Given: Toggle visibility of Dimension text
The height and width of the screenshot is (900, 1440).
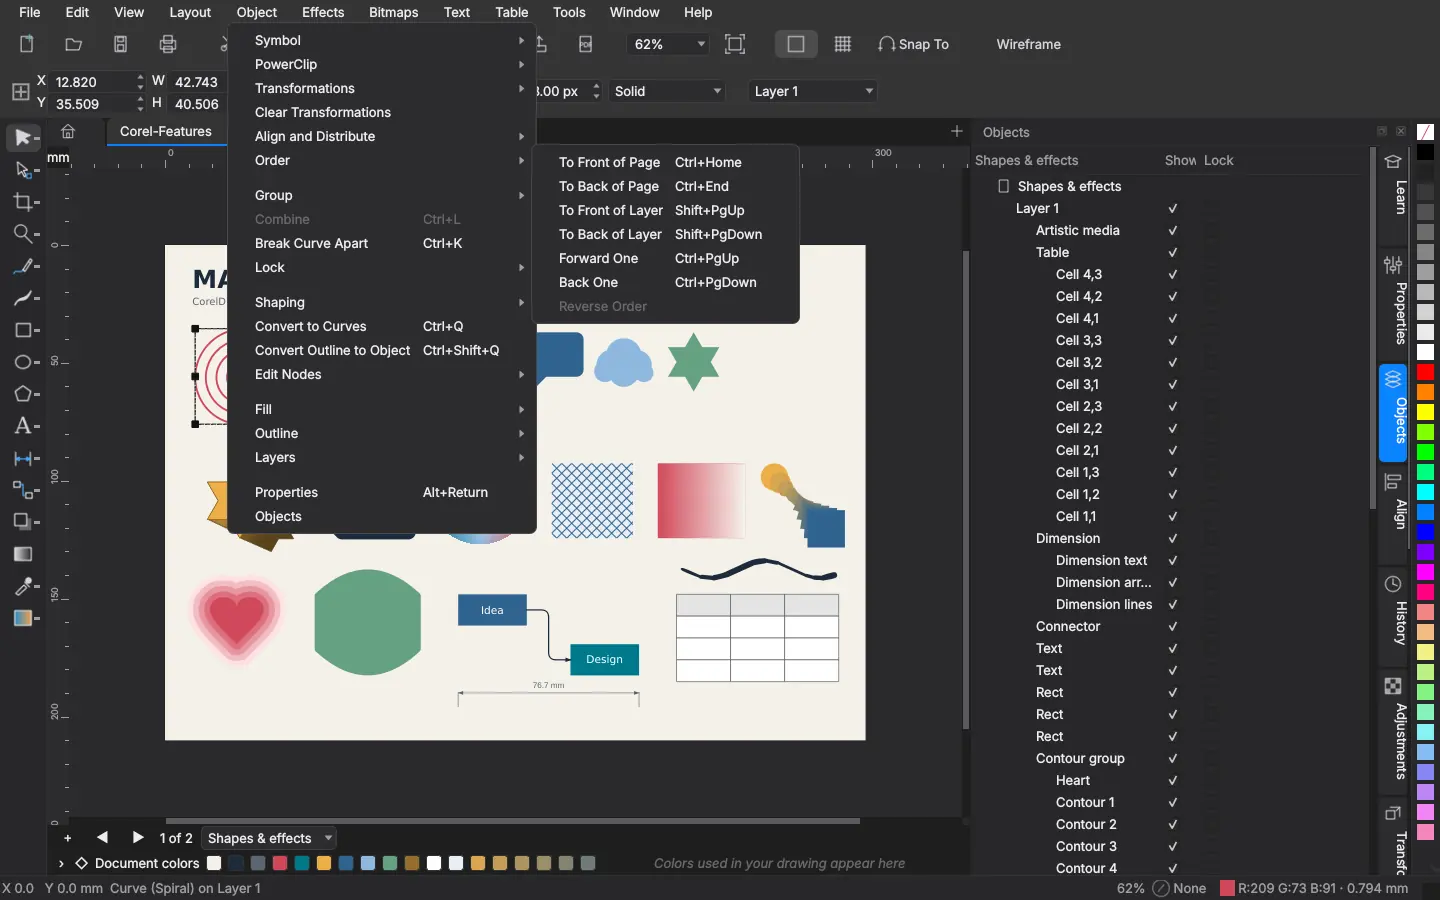Looking at the screenshot, I should pos(1173,561).
